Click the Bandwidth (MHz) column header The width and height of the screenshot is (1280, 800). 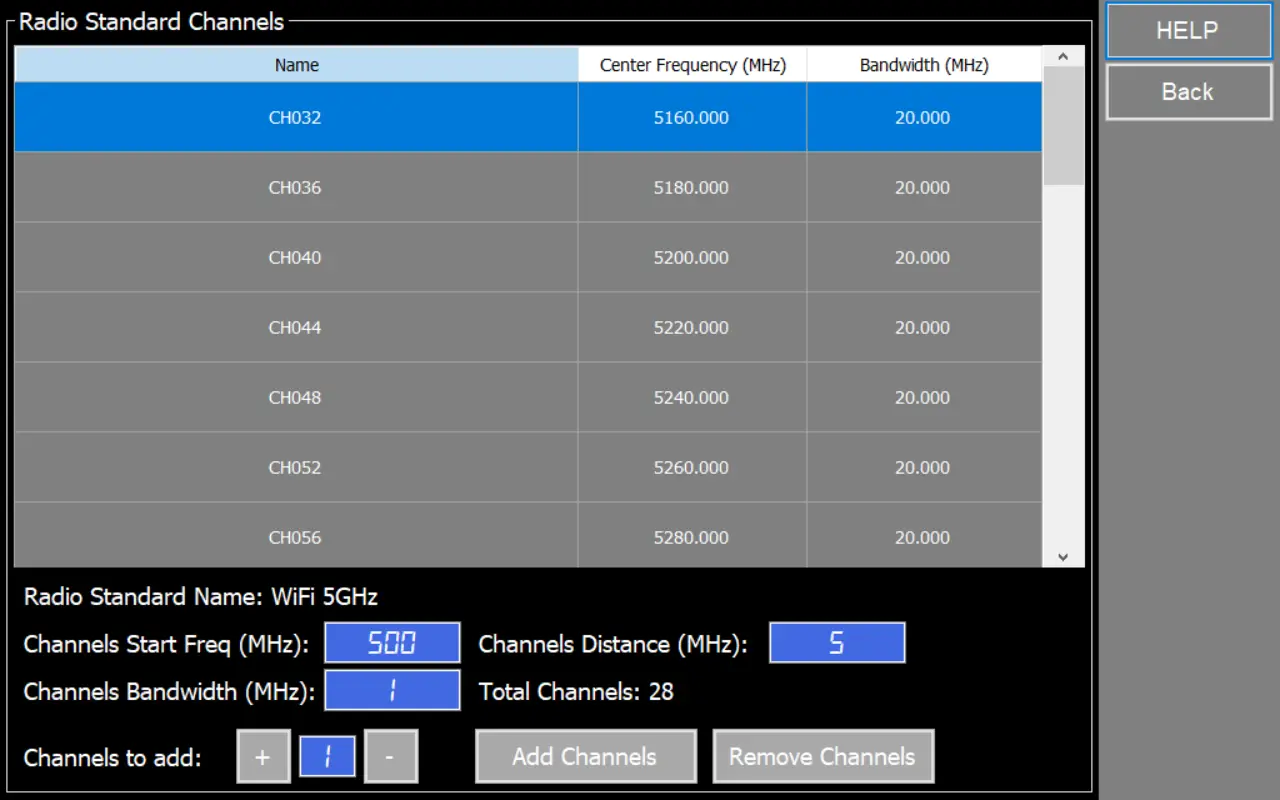[x=923, y=65]
